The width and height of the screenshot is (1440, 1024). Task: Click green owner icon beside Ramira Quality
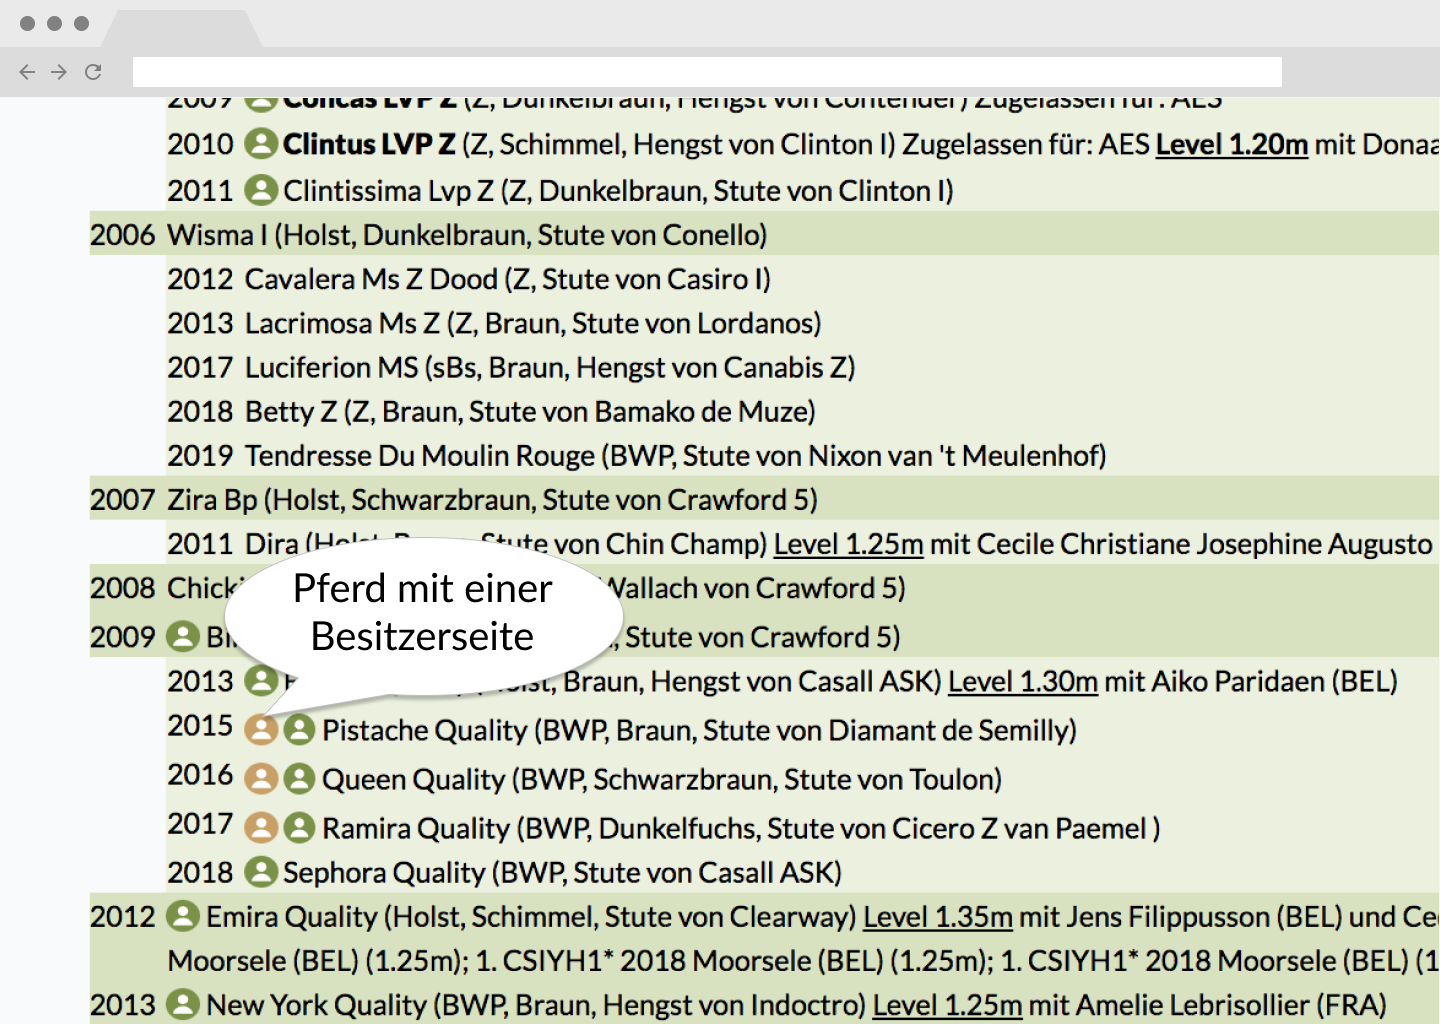[299, 828]
